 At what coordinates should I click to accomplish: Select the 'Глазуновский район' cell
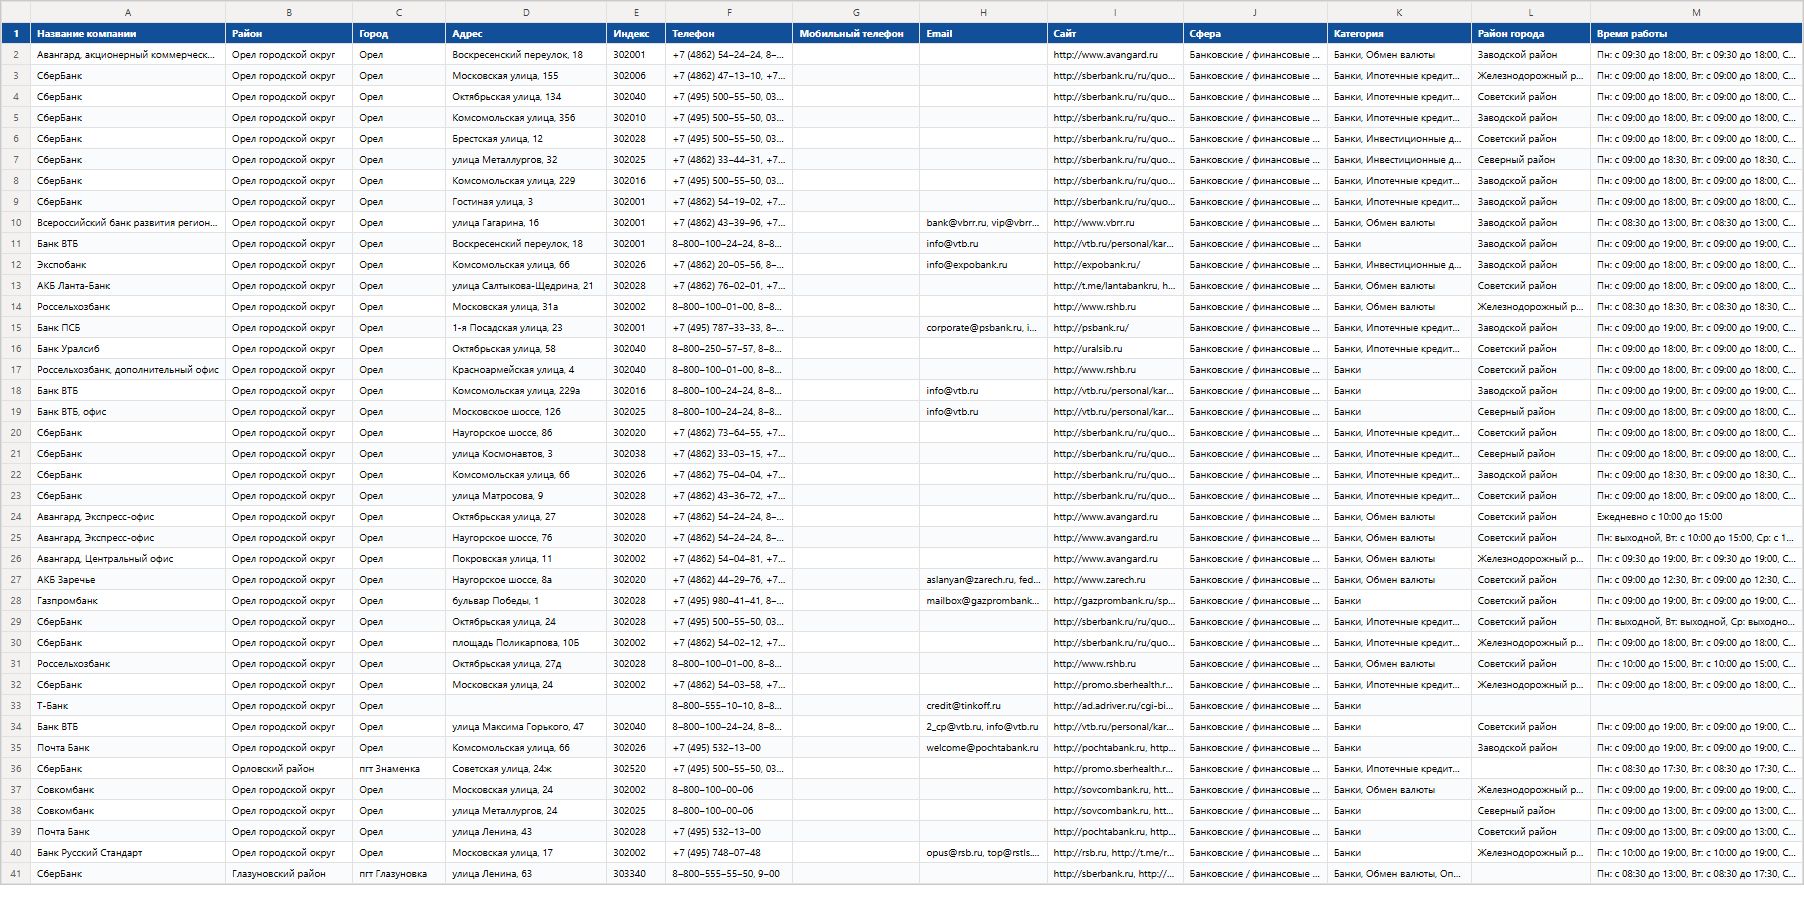[x=289, y=874]
